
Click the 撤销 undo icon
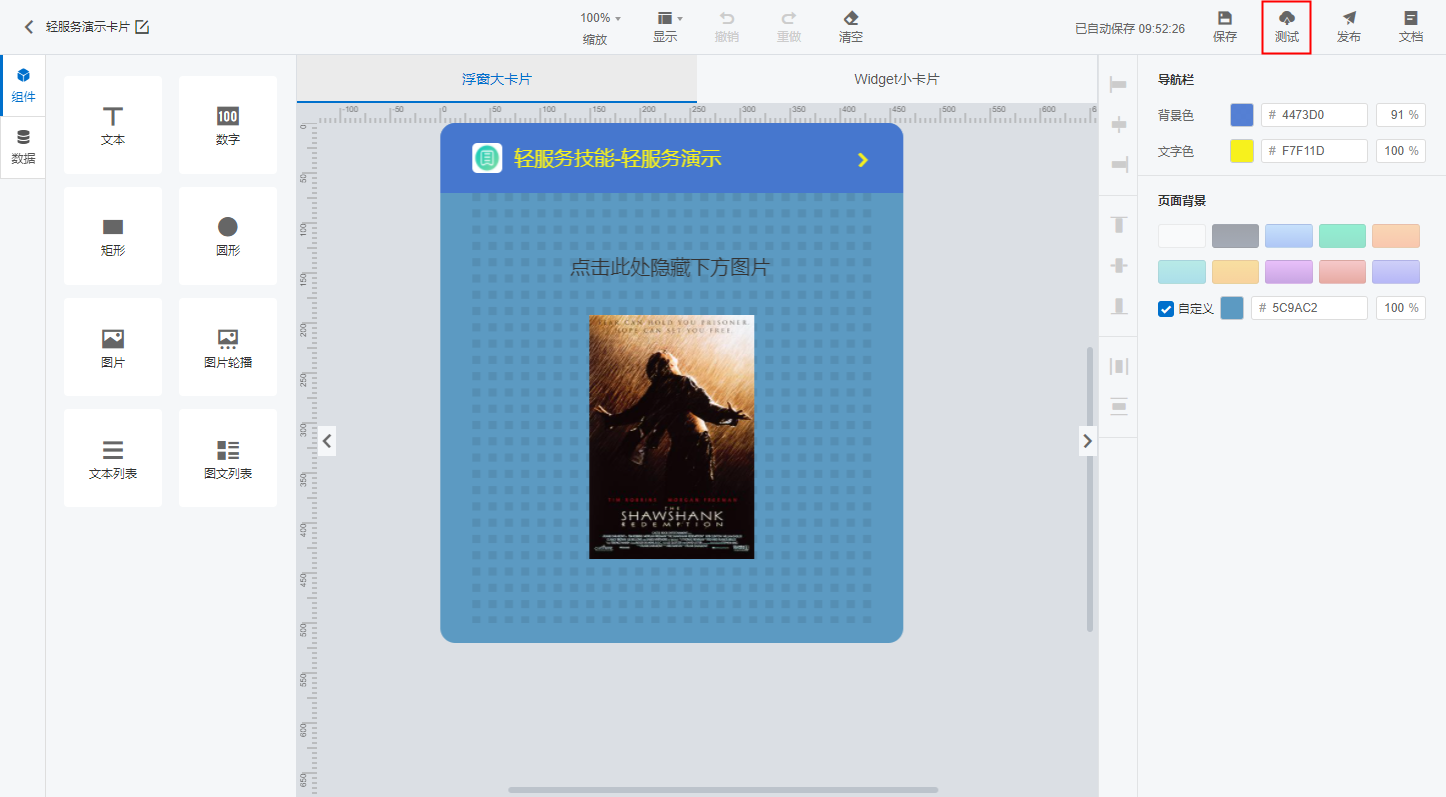click(727, 18)
